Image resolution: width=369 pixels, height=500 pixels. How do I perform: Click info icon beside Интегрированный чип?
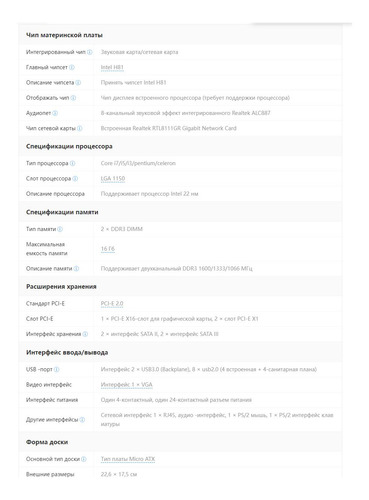pos(90,52)
